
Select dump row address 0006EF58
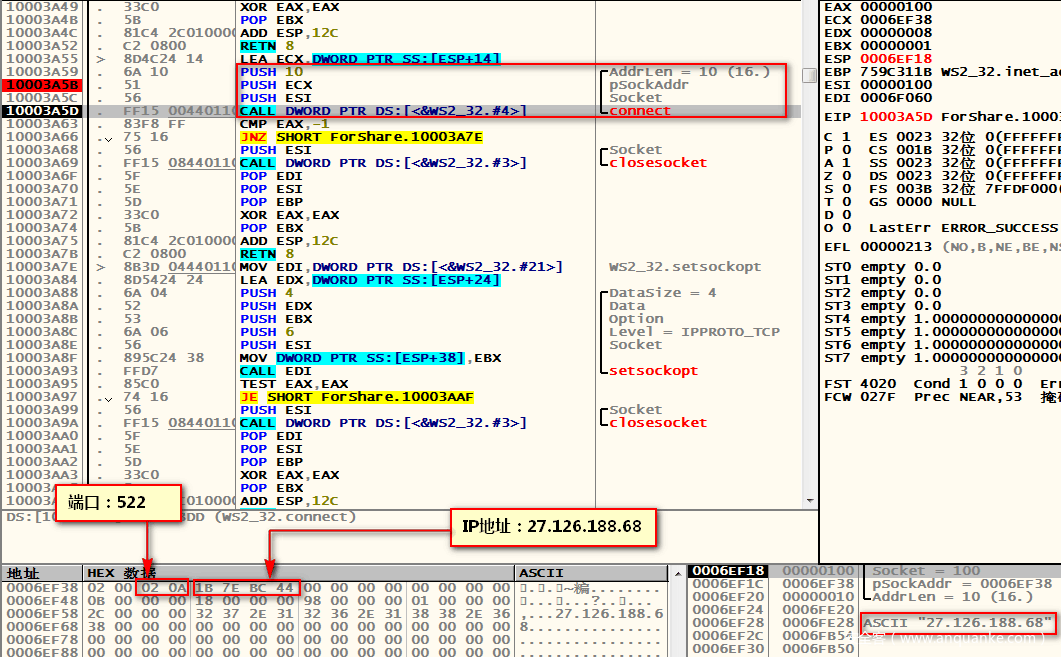tap(41, 613)
